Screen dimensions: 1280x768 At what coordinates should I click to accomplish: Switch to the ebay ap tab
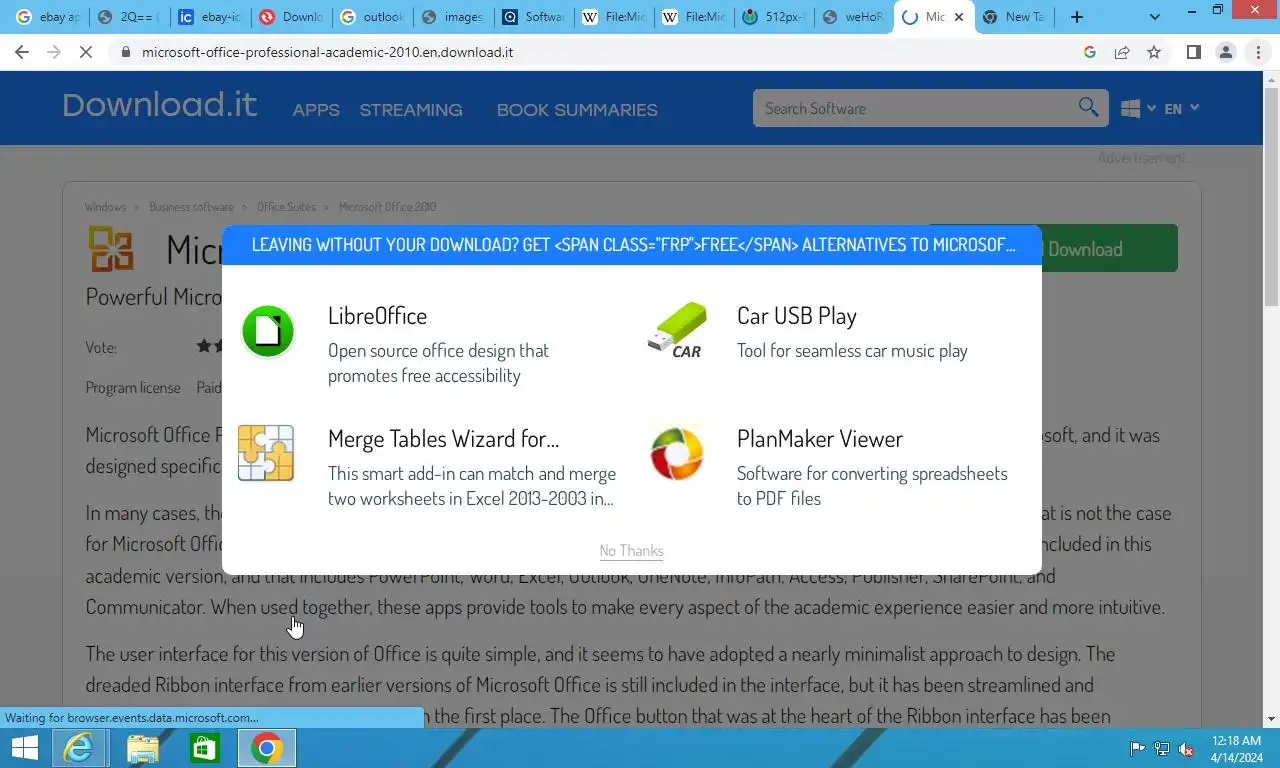(47, 17)
